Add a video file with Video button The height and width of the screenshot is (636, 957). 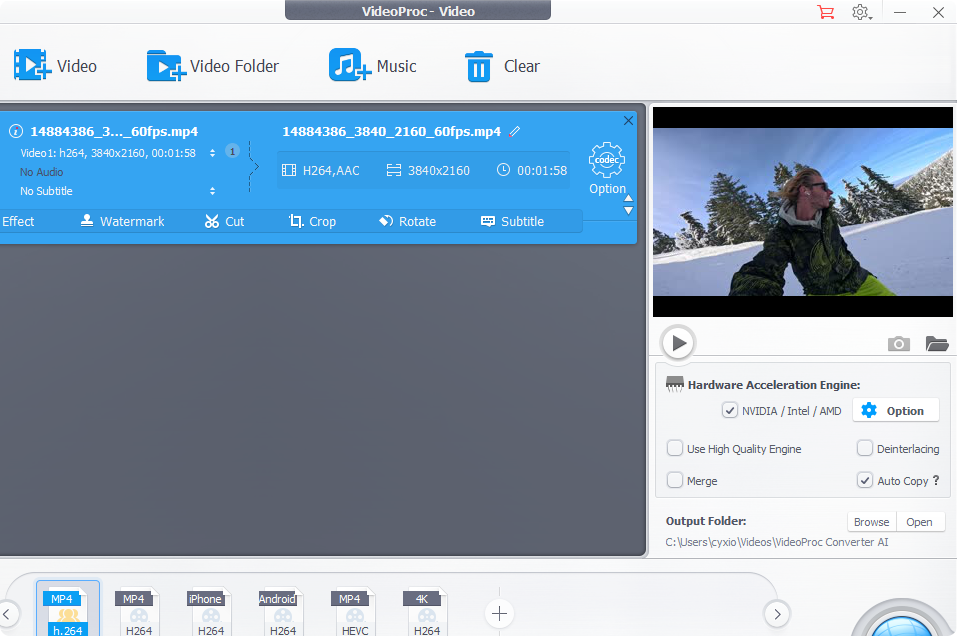[x=55, y=65]
